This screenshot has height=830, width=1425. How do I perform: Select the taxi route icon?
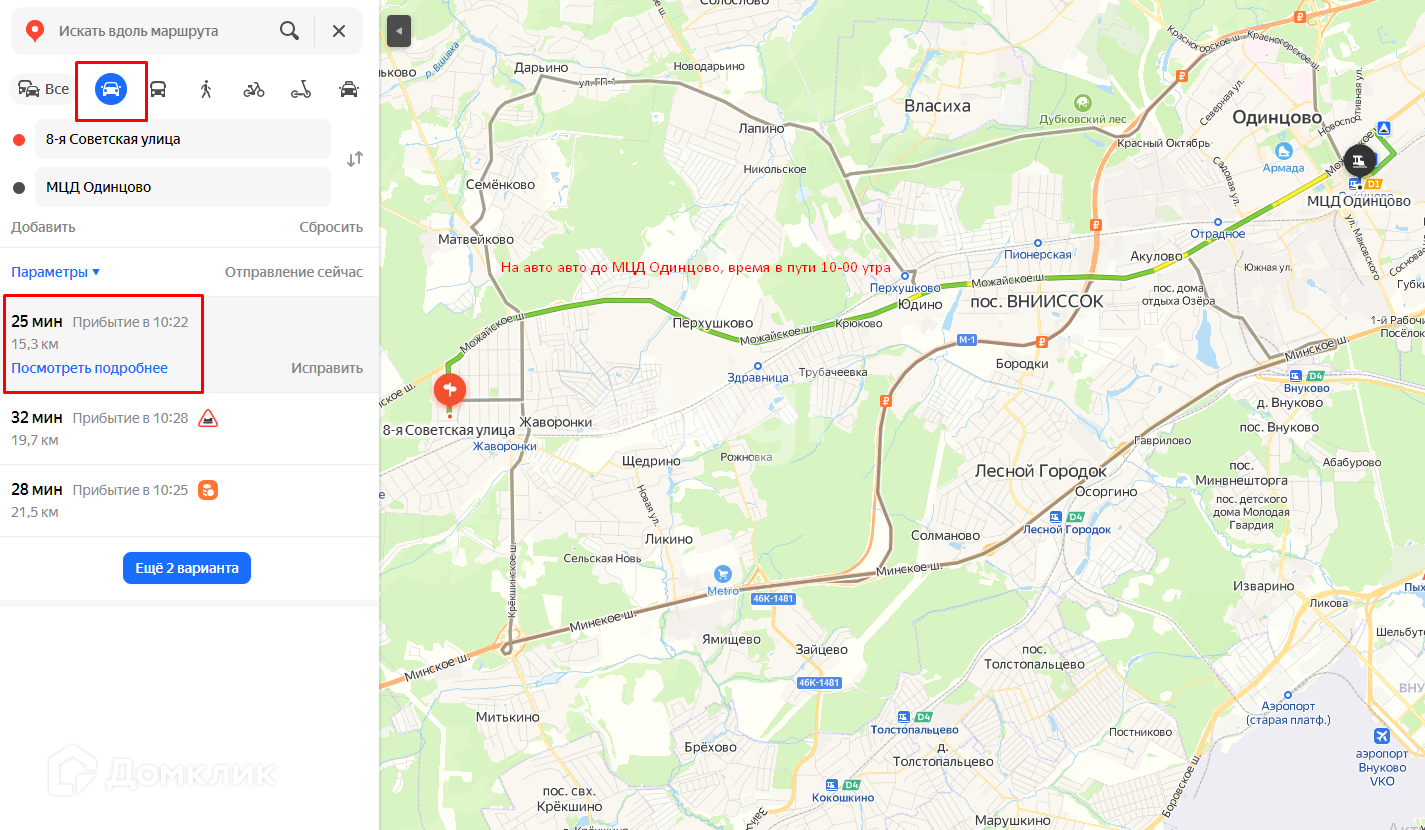click(349, 90)
